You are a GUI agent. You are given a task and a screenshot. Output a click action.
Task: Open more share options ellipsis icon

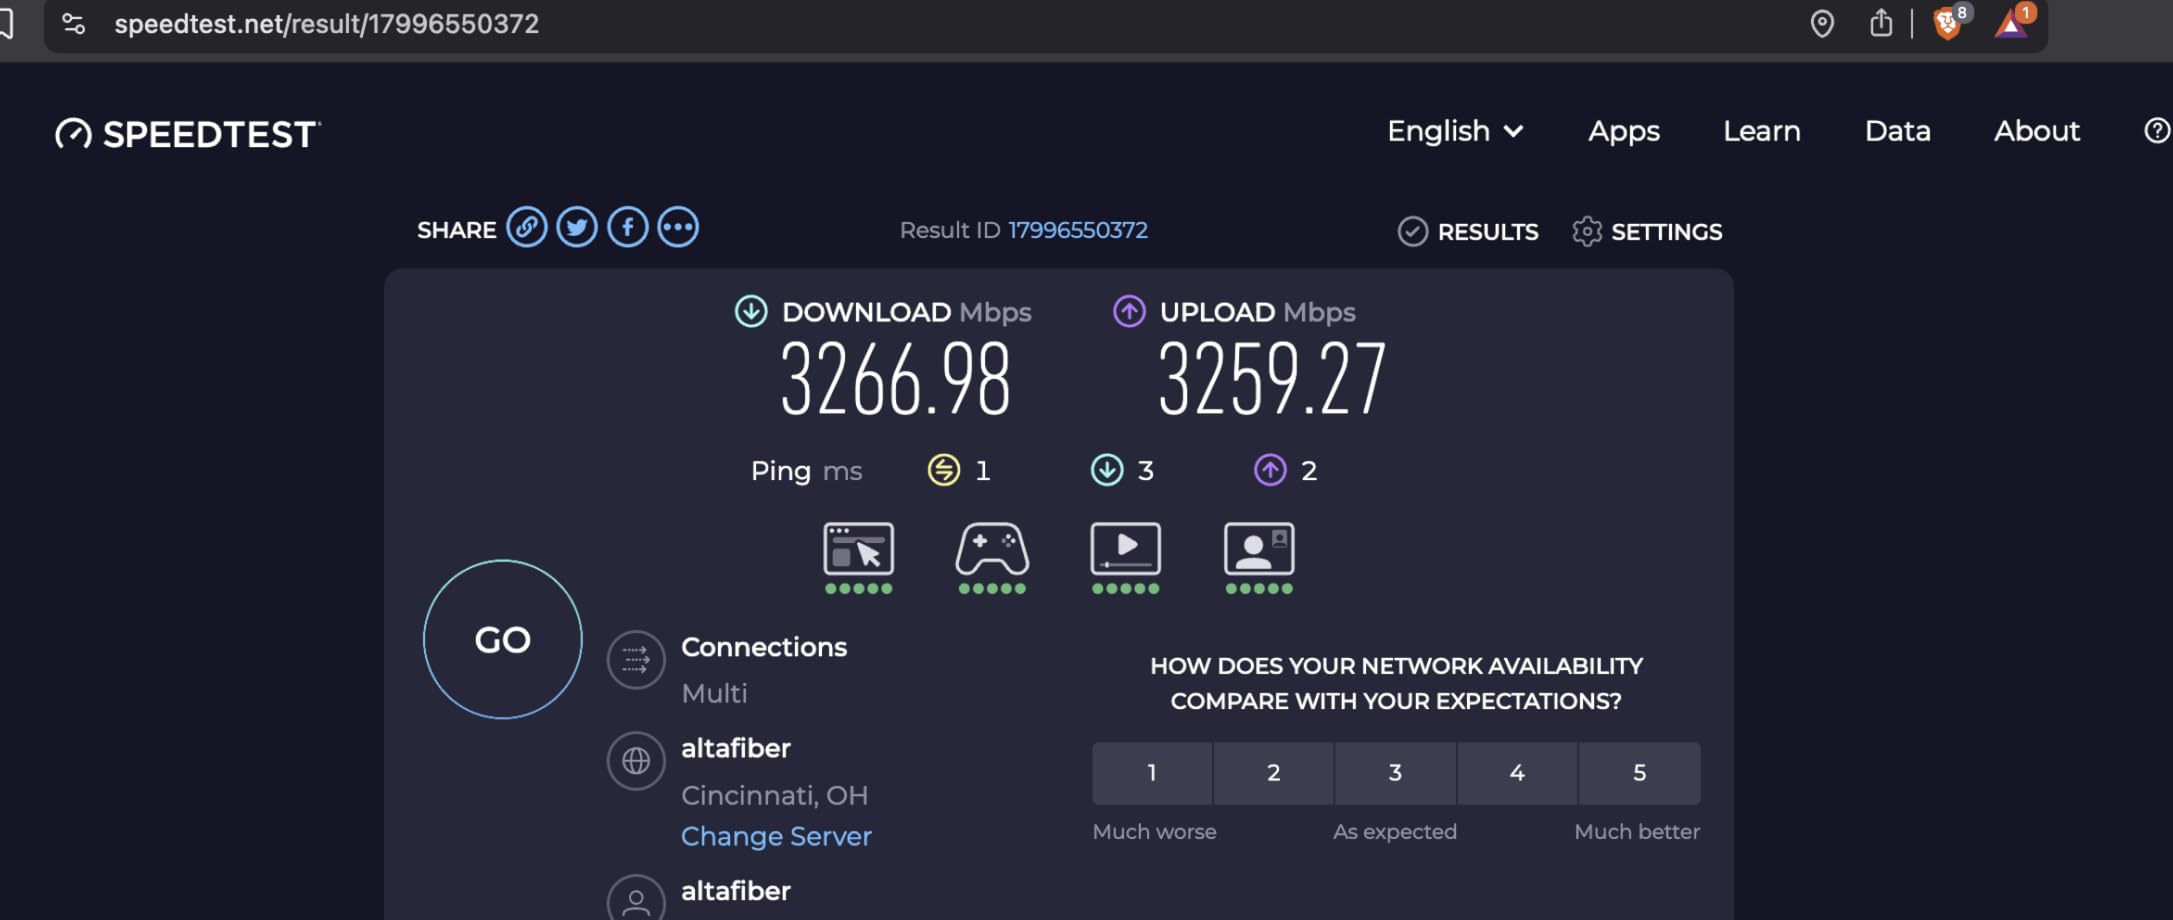678,227
